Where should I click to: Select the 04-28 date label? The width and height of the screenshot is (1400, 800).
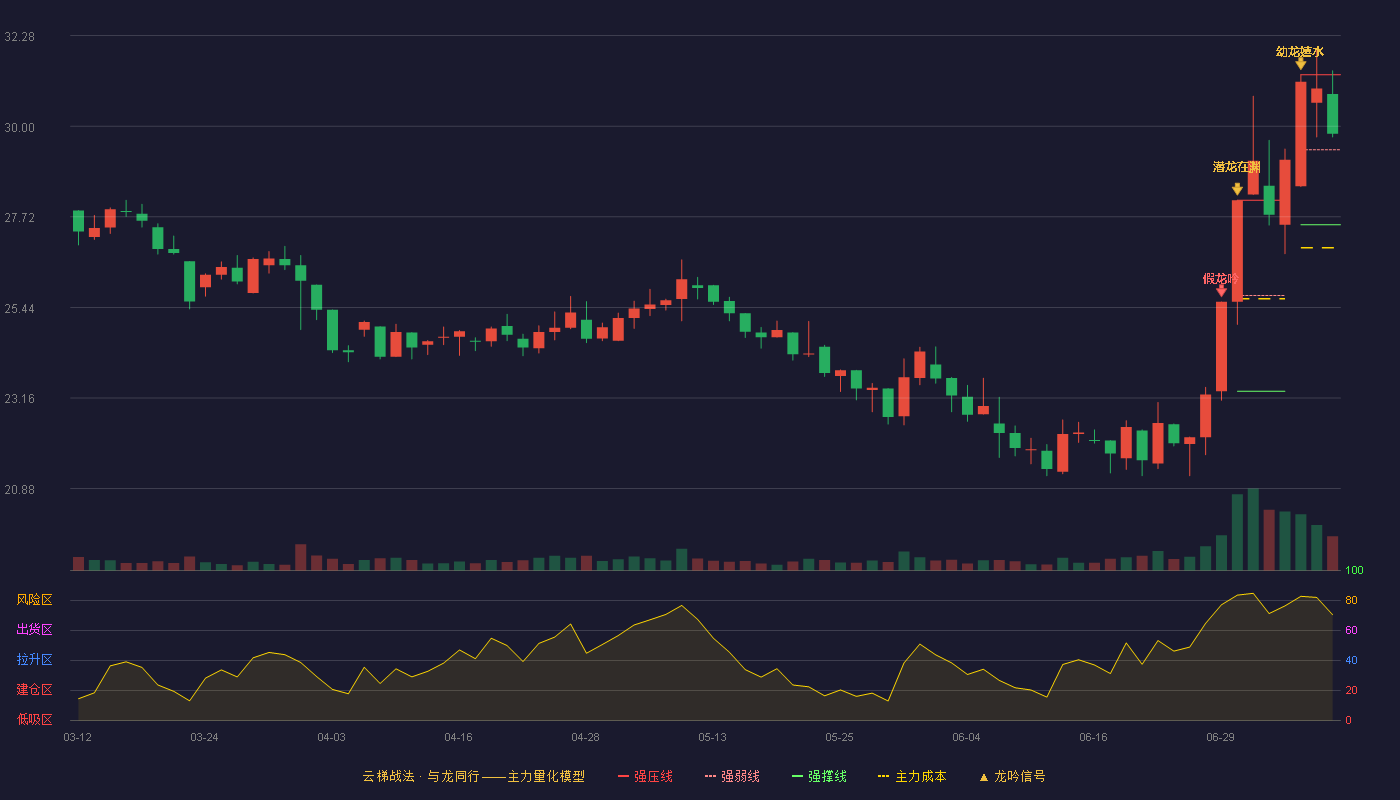[585, 737]
